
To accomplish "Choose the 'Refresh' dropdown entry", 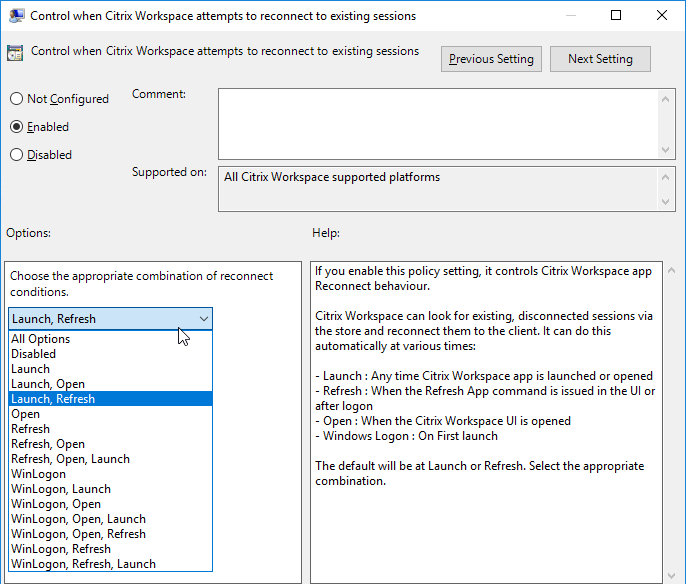I will (x=110, y=429).
